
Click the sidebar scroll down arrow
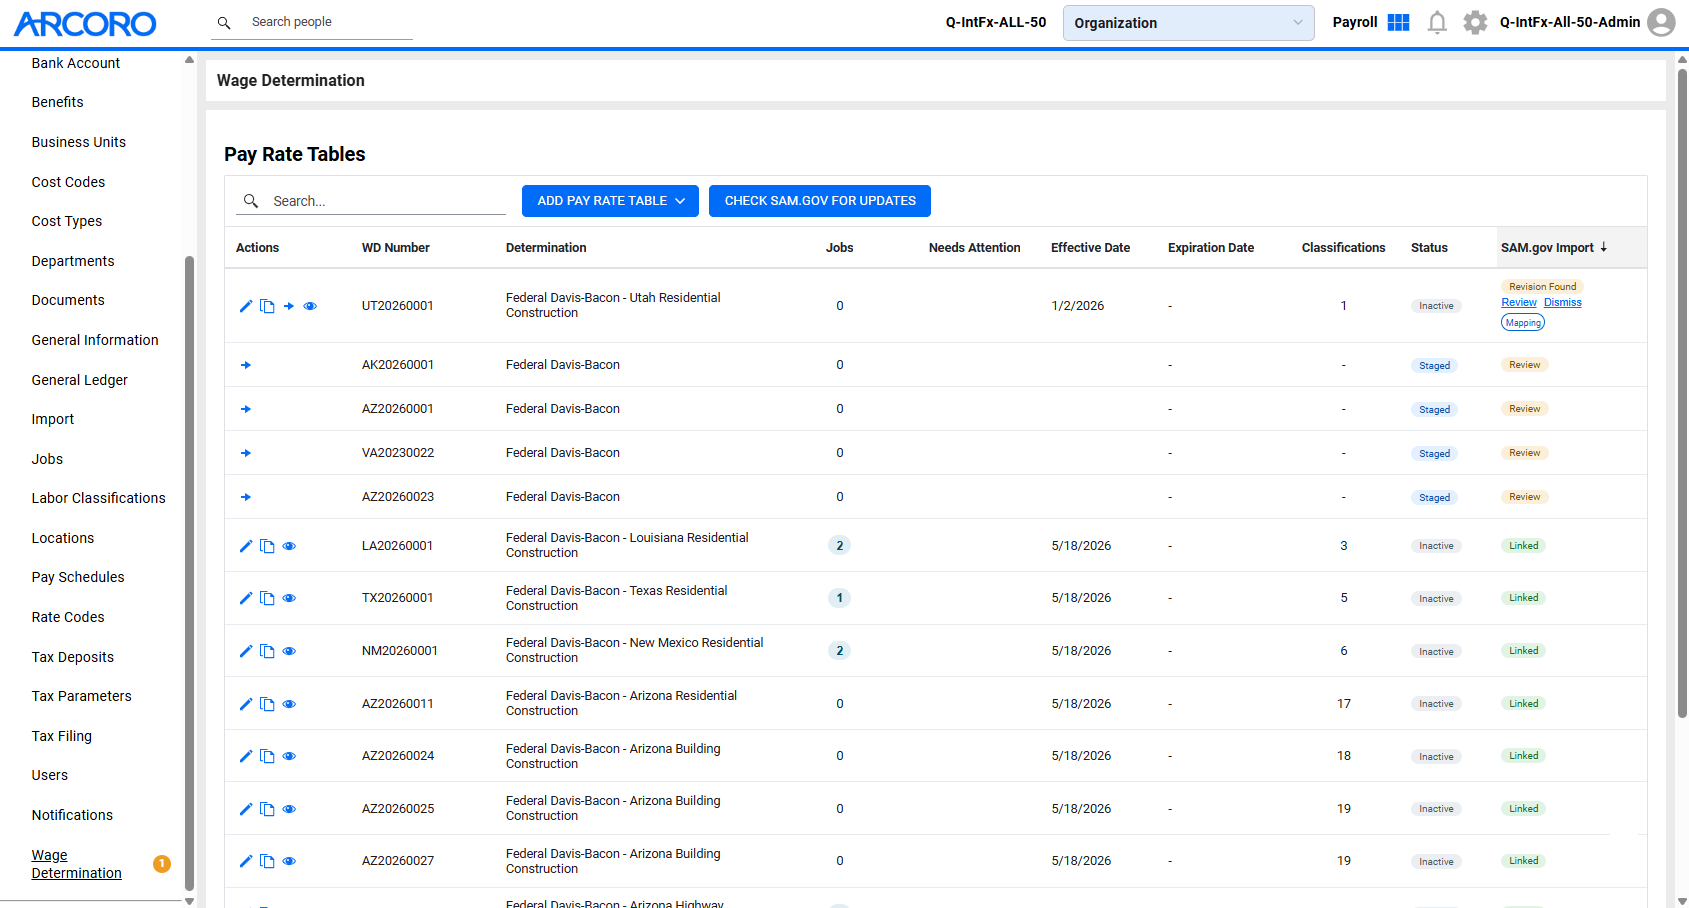(x=189, y=901)
